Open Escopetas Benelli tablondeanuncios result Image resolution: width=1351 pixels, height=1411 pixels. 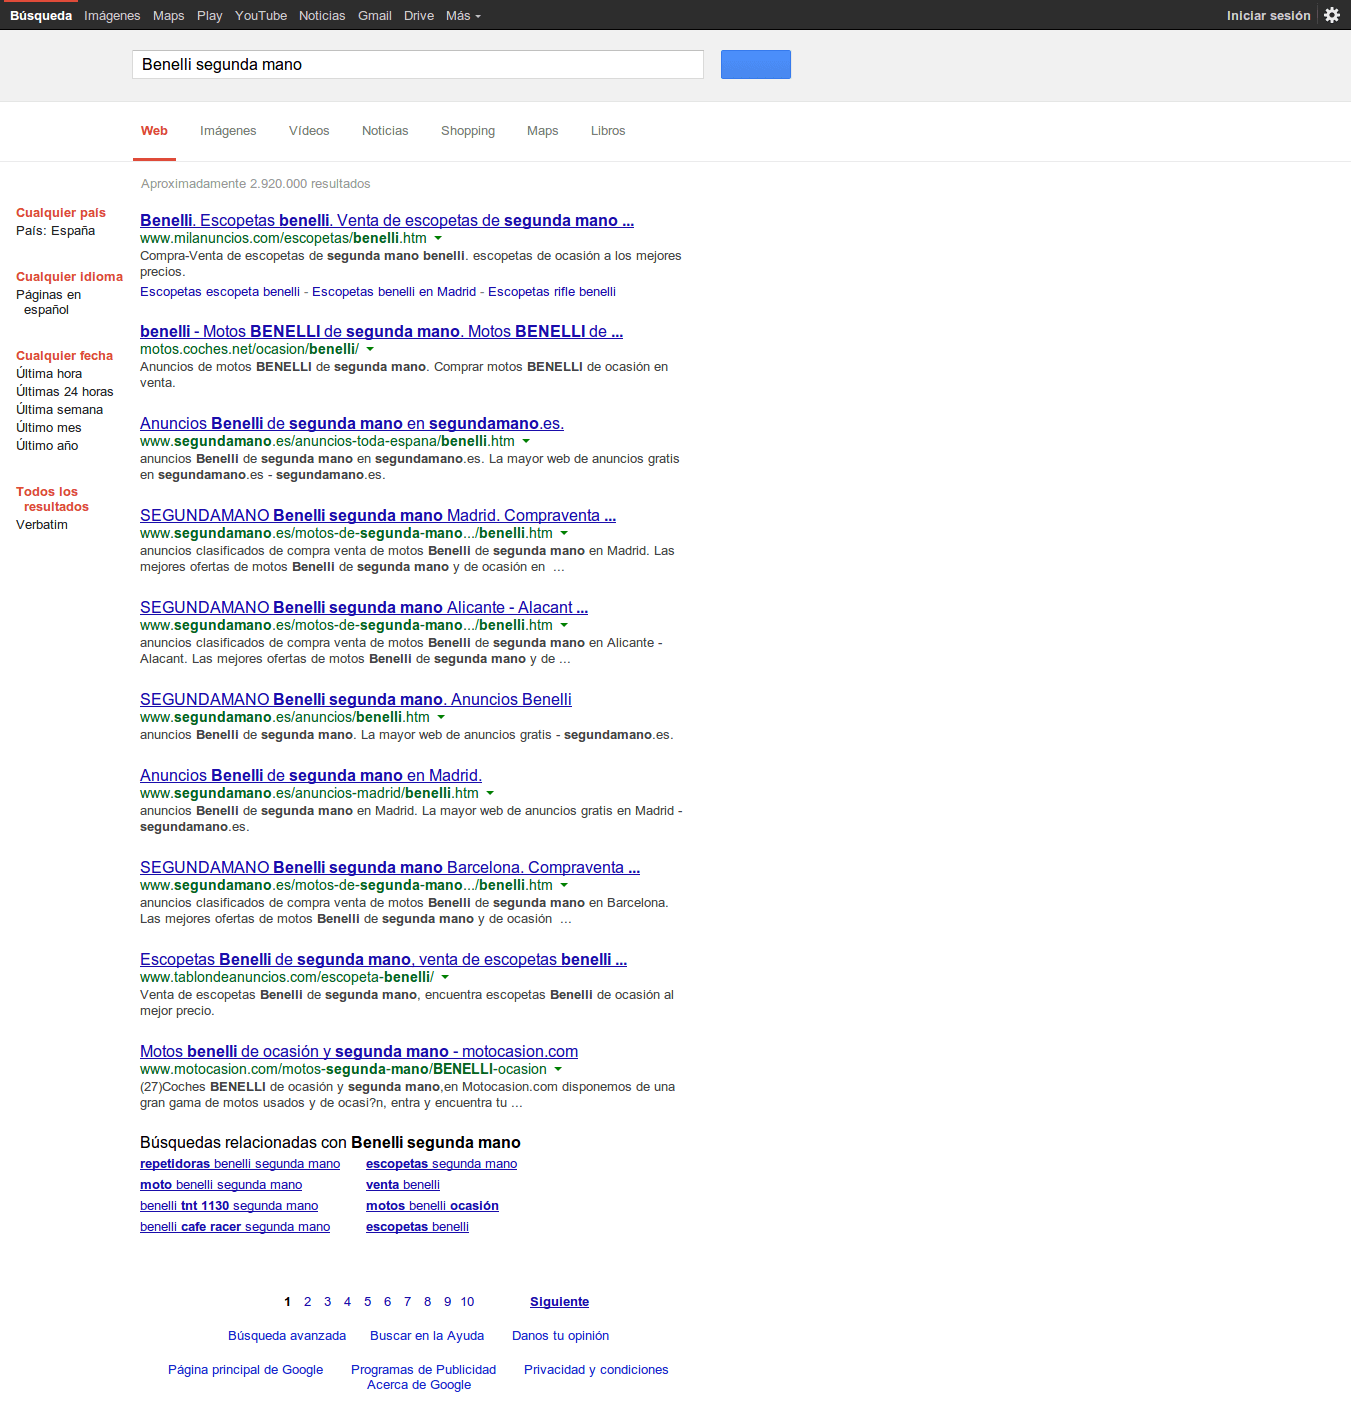click(383, 959)
